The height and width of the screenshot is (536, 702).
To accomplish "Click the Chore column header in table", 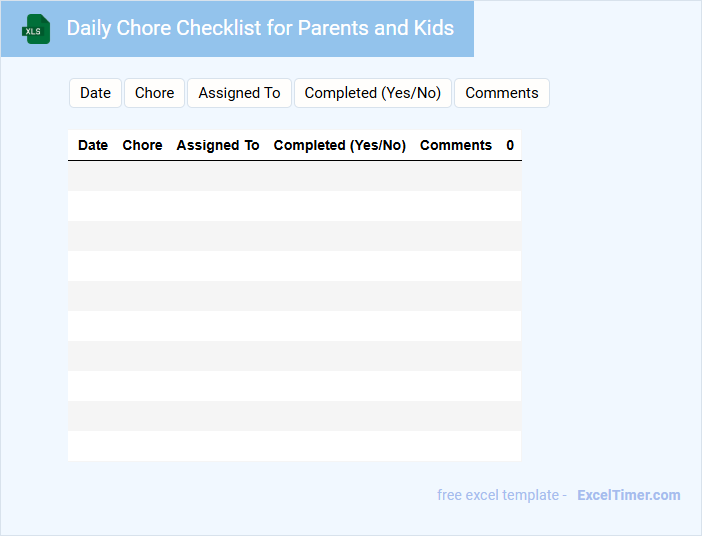I will tap(142, 145).
